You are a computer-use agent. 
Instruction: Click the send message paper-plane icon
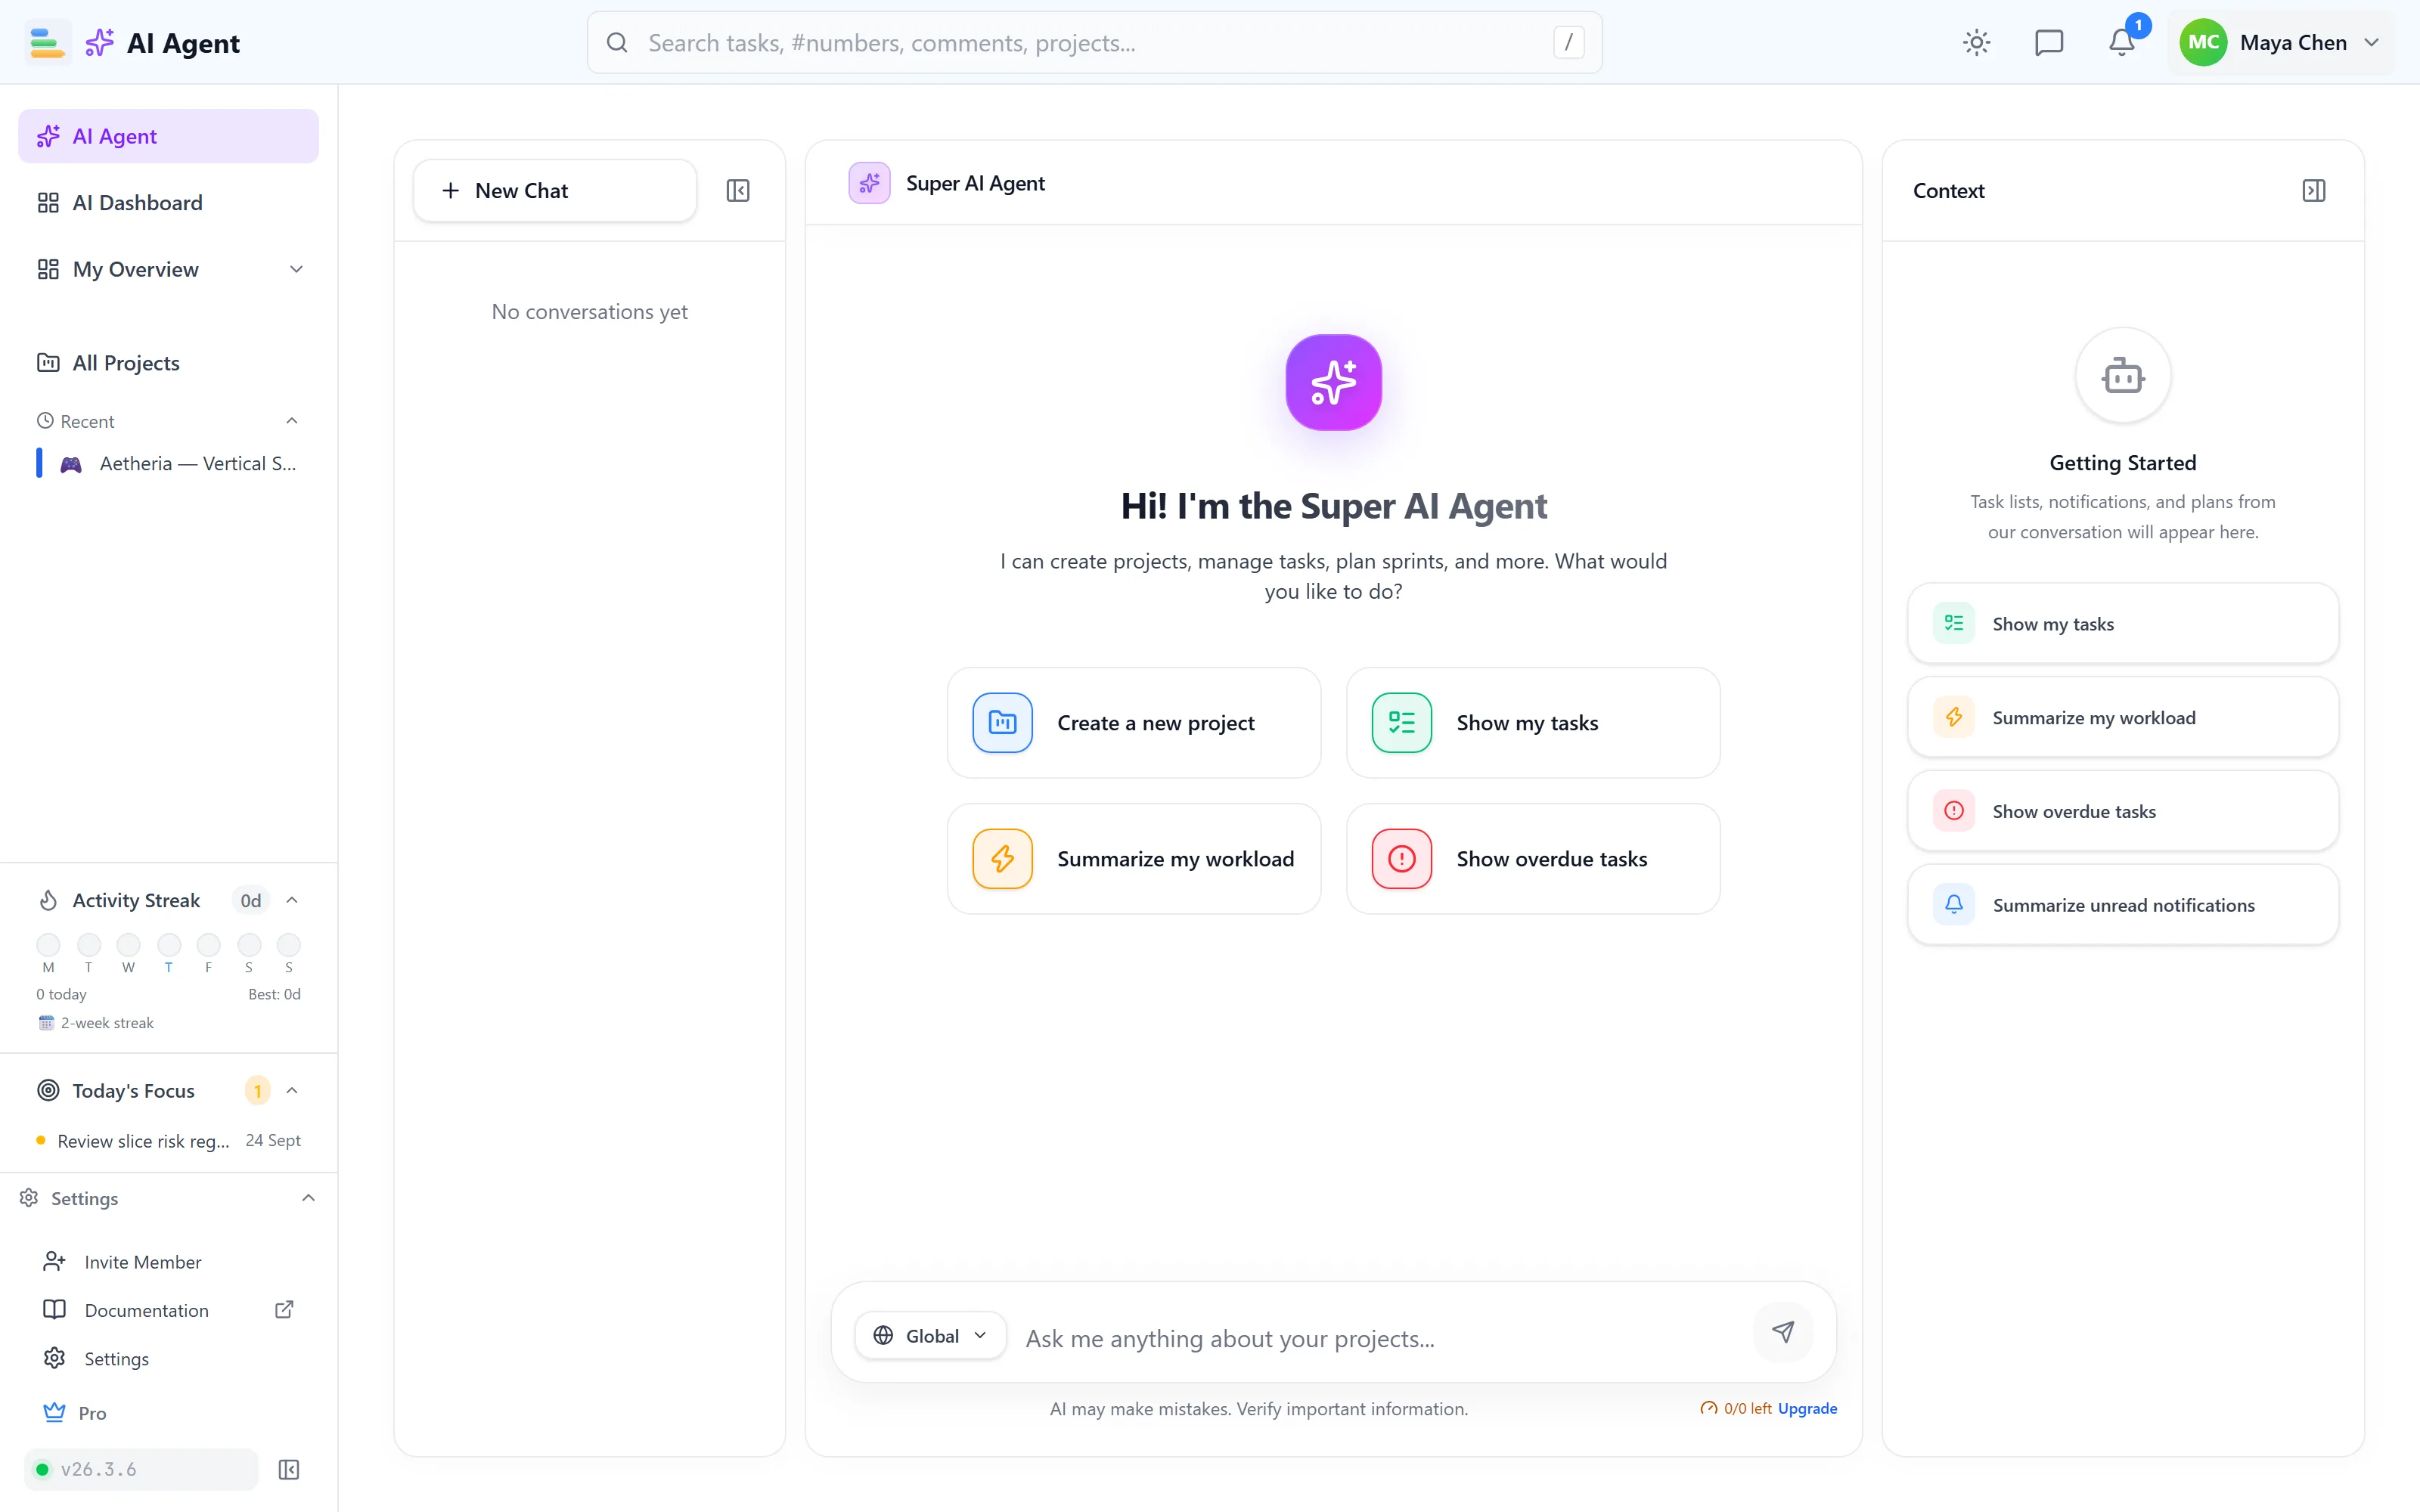[x=1783, y=1332]
